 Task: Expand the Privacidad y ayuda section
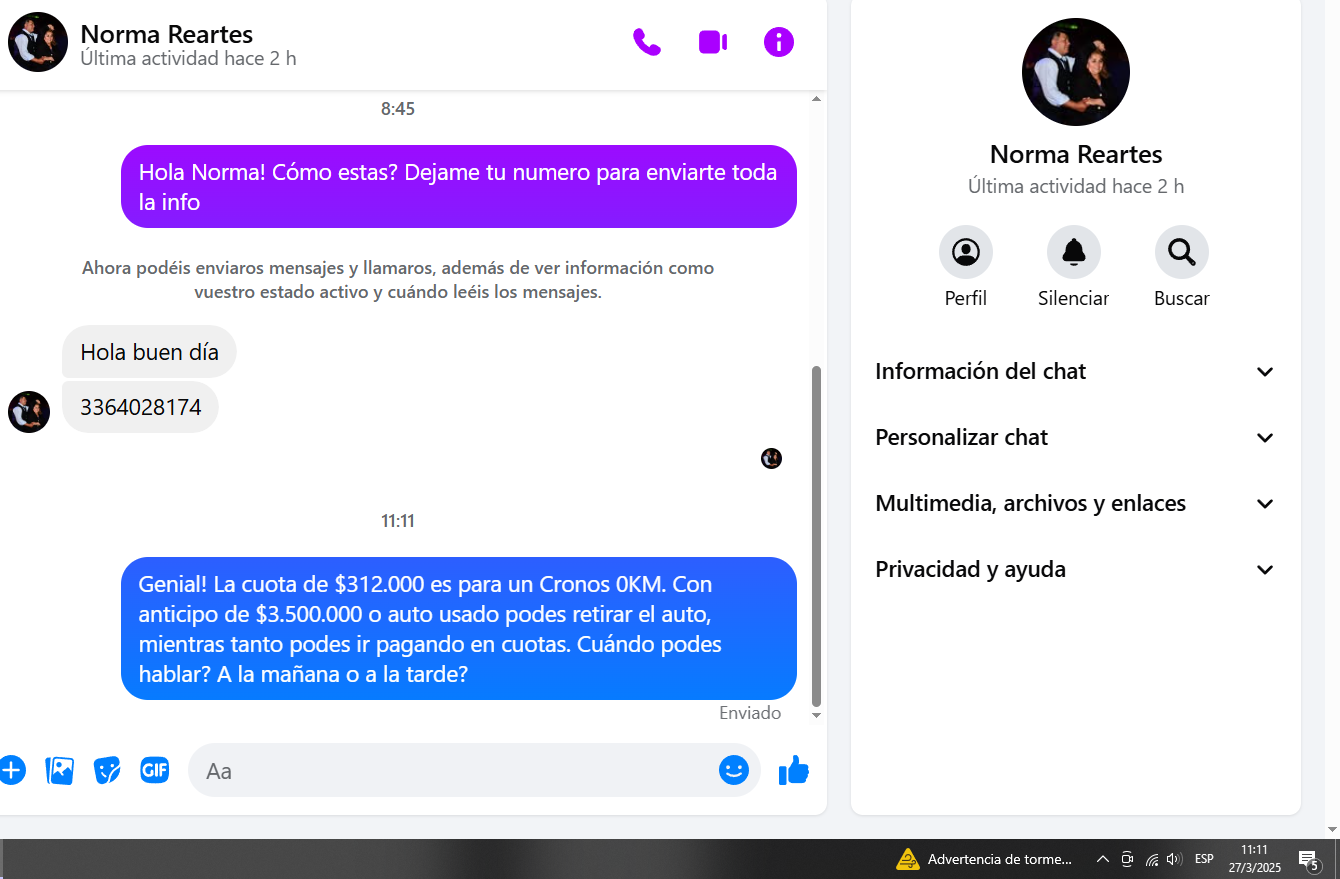pos(1076,569)
